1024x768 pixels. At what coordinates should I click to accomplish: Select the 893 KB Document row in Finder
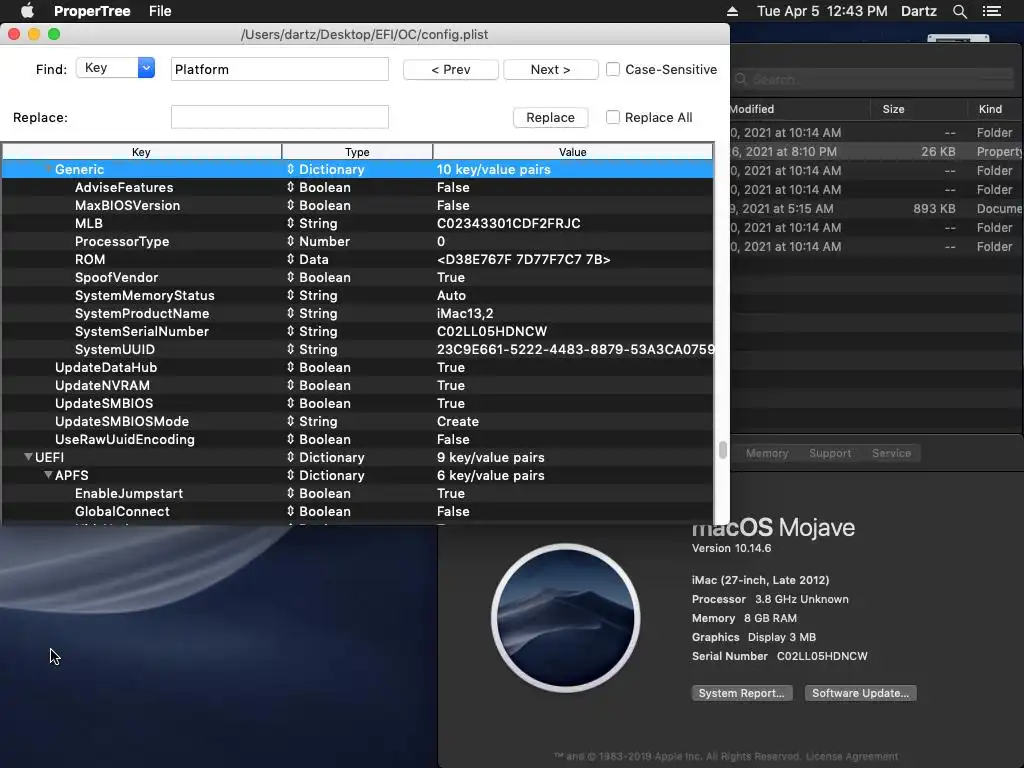pyautogui.click(x=877, y=209)
